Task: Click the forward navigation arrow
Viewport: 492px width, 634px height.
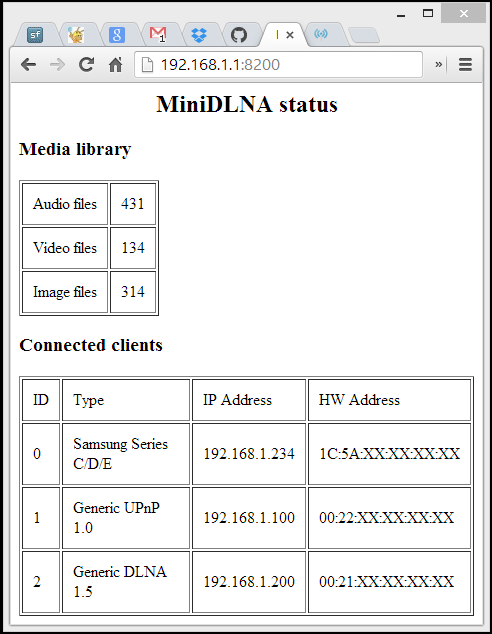Action: (x=57, y=64)
